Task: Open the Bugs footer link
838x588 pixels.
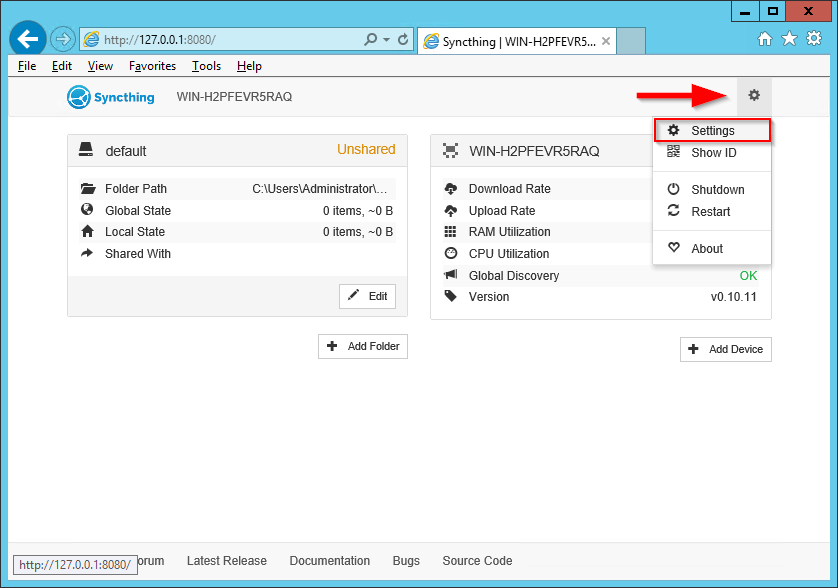Action: point(406,561)
